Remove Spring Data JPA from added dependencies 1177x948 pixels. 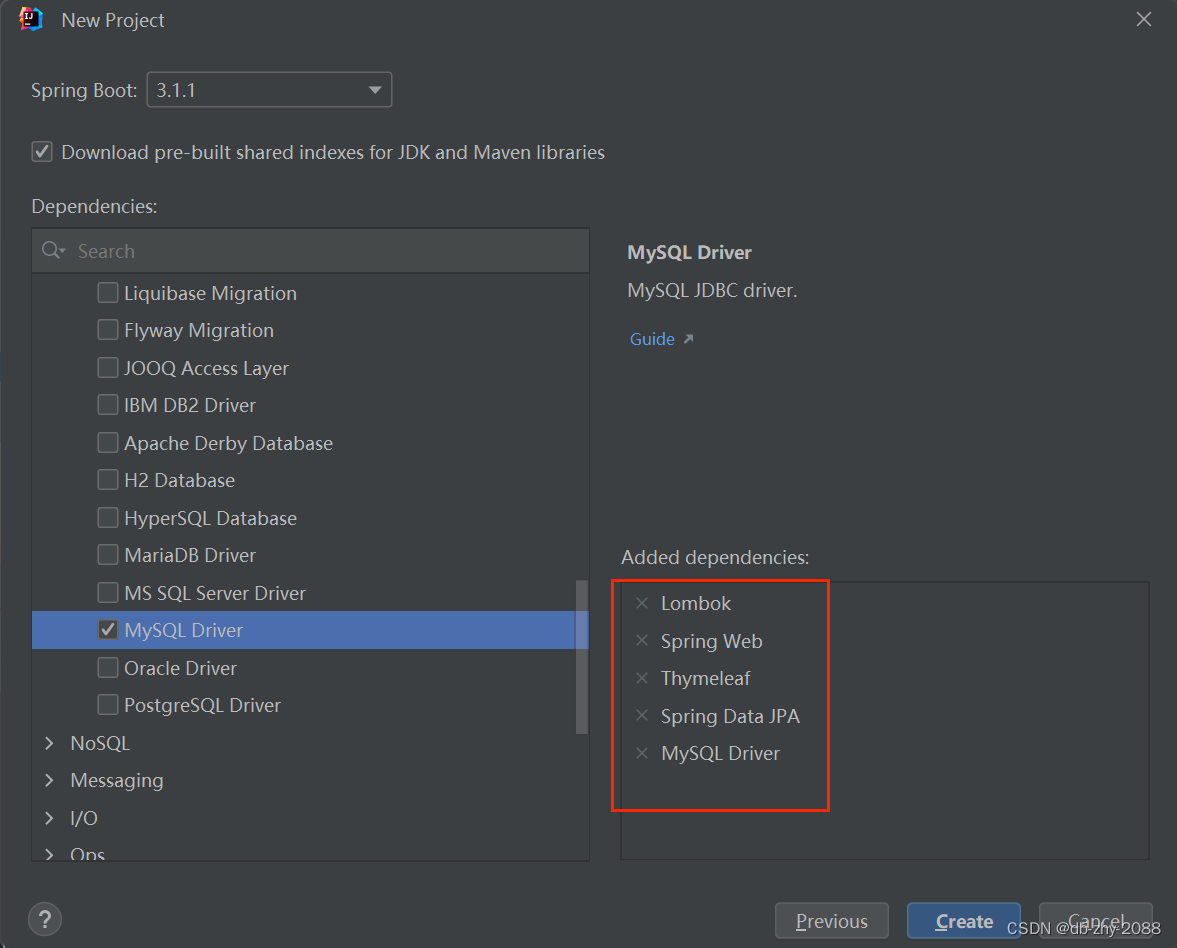[641, 715]
